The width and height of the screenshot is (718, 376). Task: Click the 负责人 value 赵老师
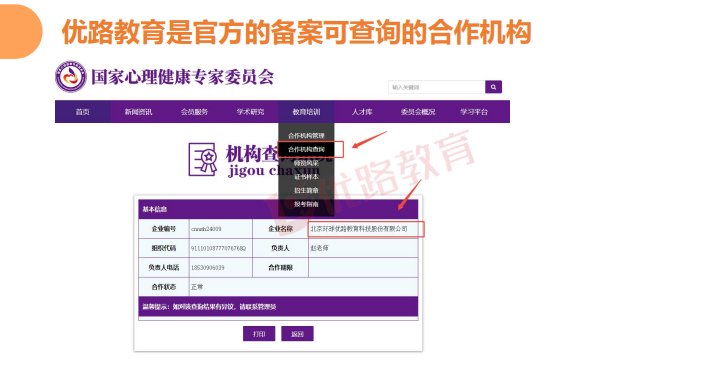[x=319, y=248]
